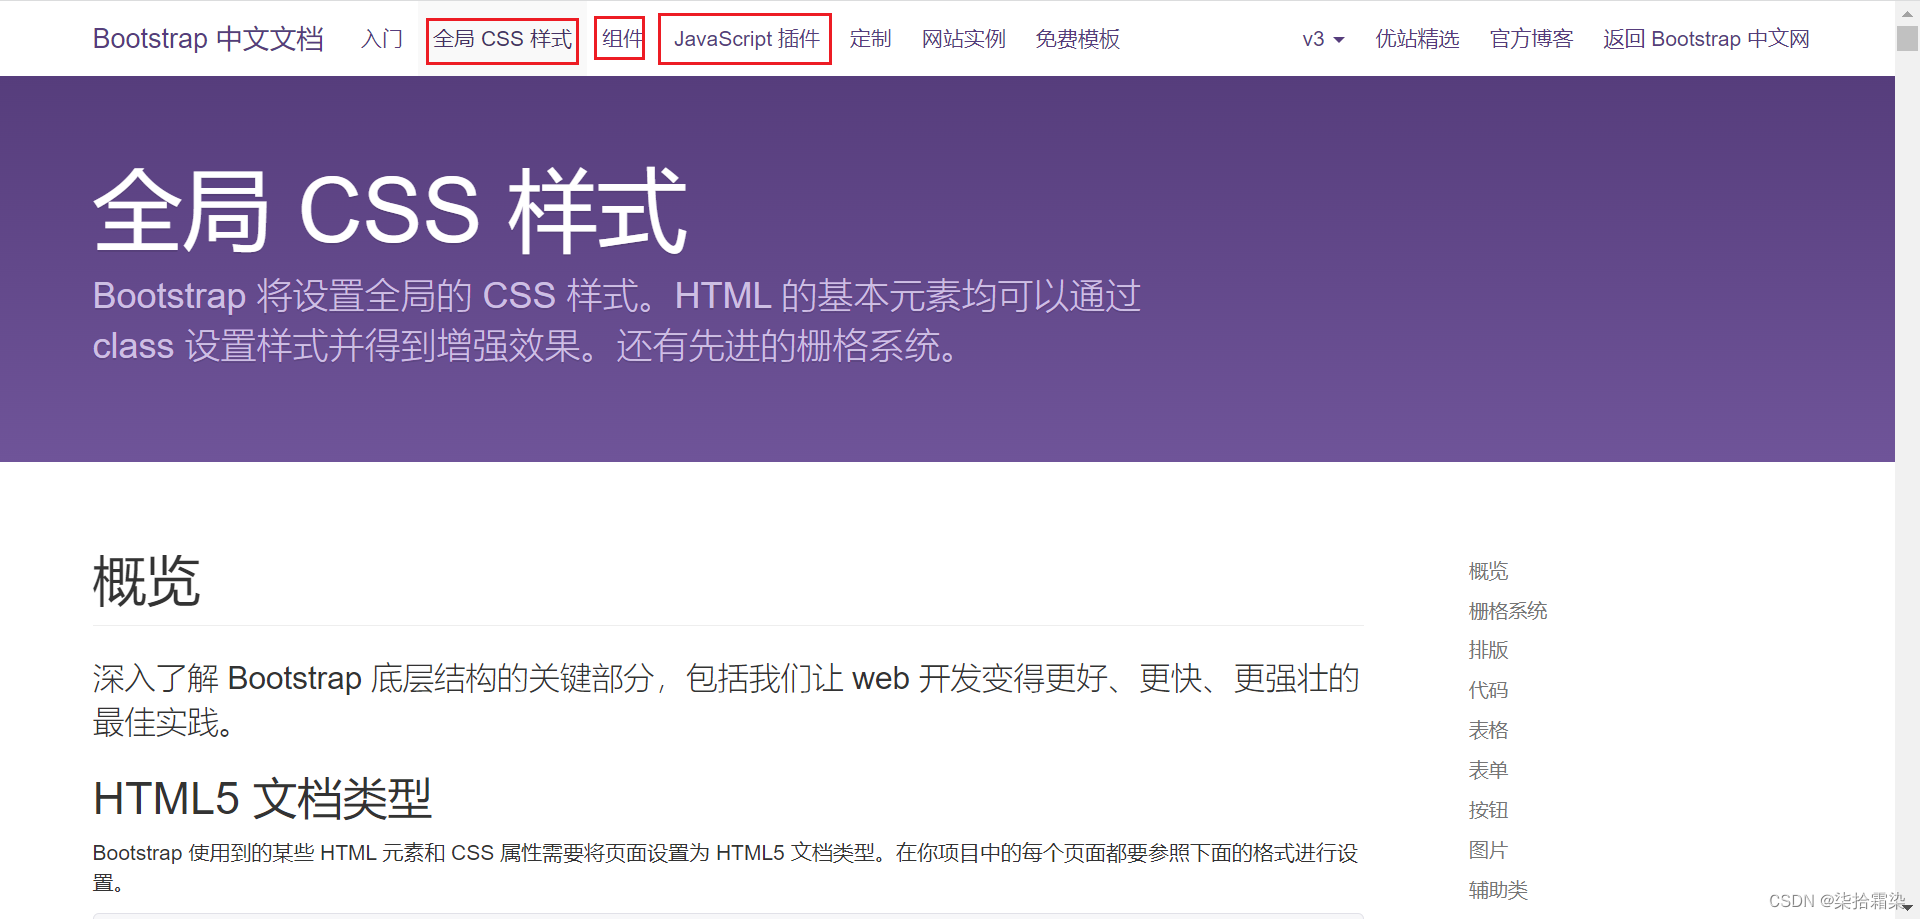This screenshot has width=1920, height=919.
Task: Go to 表单 in the side navigation
Action: pyautogui.click(x=1488, y=770)
